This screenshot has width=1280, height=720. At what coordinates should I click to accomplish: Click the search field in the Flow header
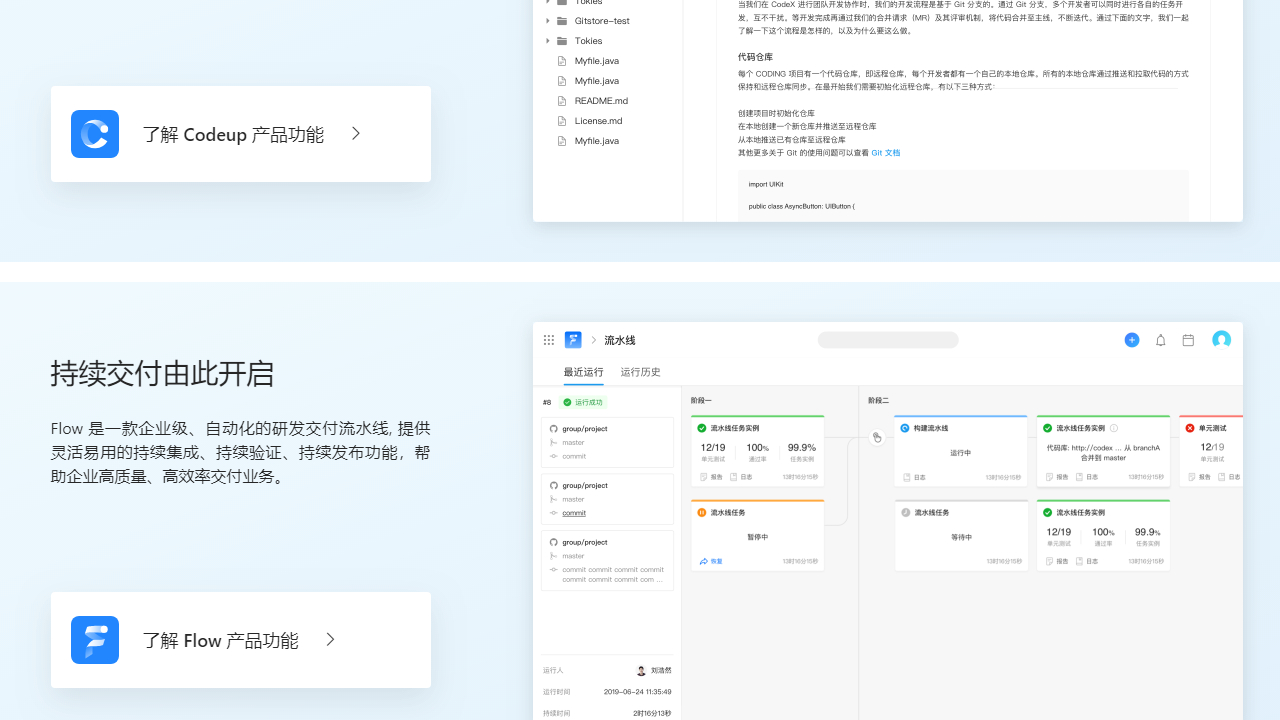point(887,340)
